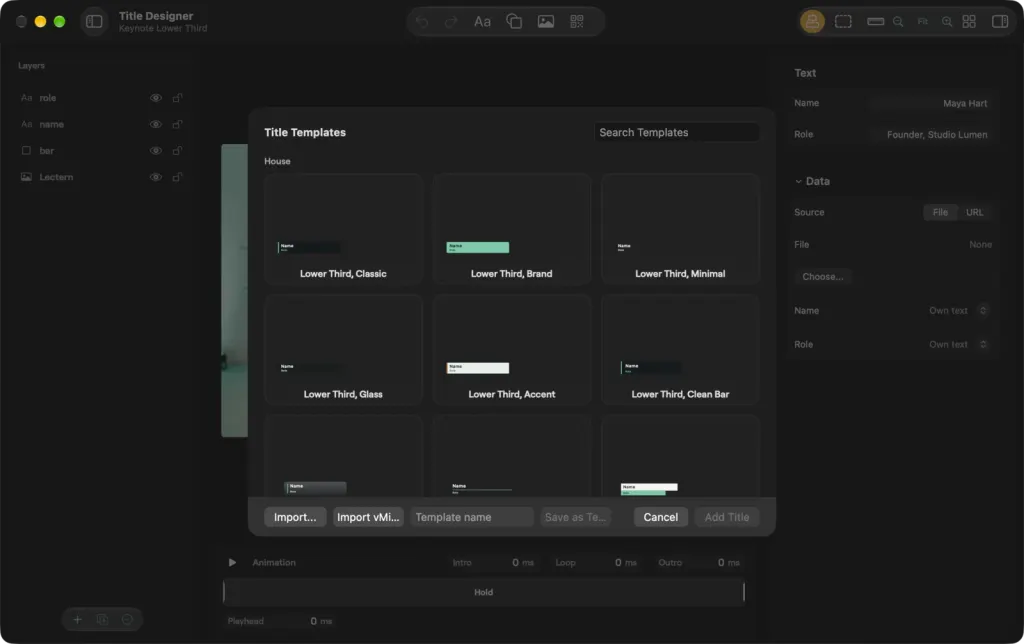Viewport: 1024px width, 644px height.
Task: Open the Role Own text dropdown
Action: coord(957,344)
